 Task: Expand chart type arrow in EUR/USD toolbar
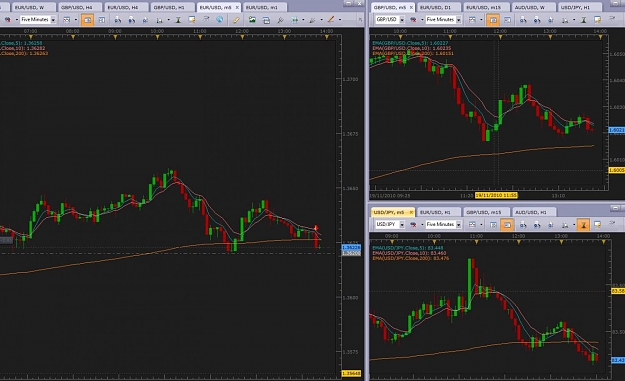tap(76, 20)
